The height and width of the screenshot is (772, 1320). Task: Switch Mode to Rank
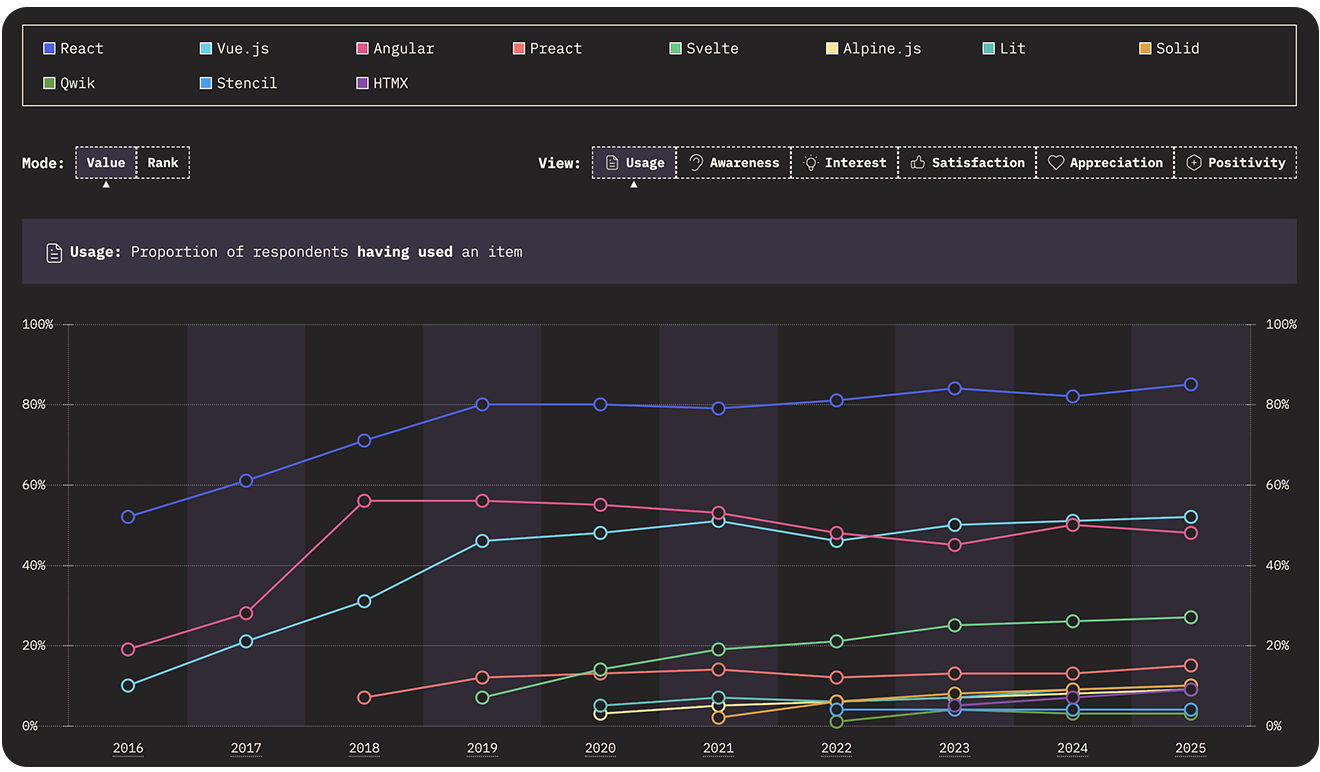pyautogui.click(x=163, y=163)
